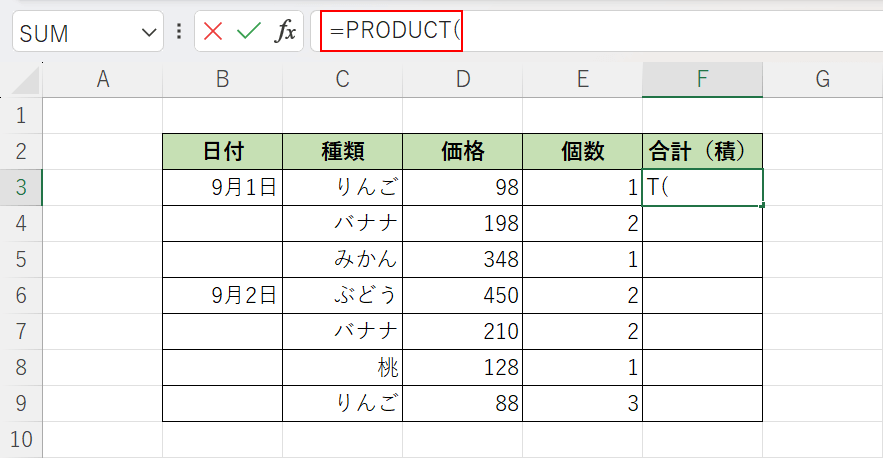
Task: Expand the Name Box dropdown arrow
Action: point(149,33)
